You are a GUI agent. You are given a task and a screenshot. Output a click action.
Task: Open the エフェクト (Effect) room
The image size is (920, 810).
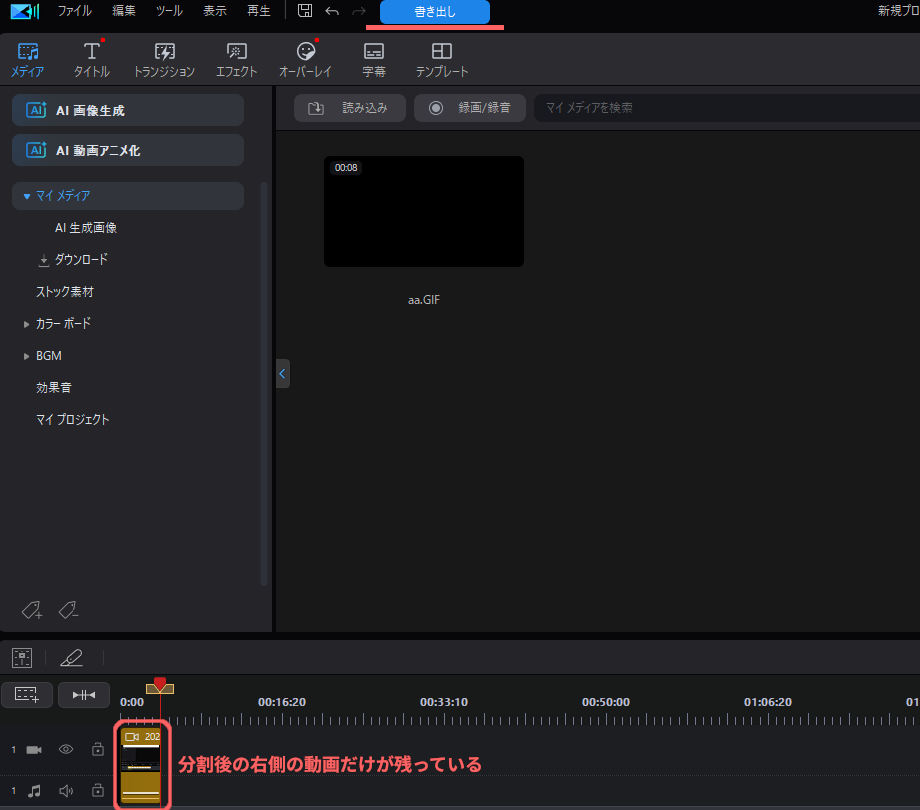point(237,60)
